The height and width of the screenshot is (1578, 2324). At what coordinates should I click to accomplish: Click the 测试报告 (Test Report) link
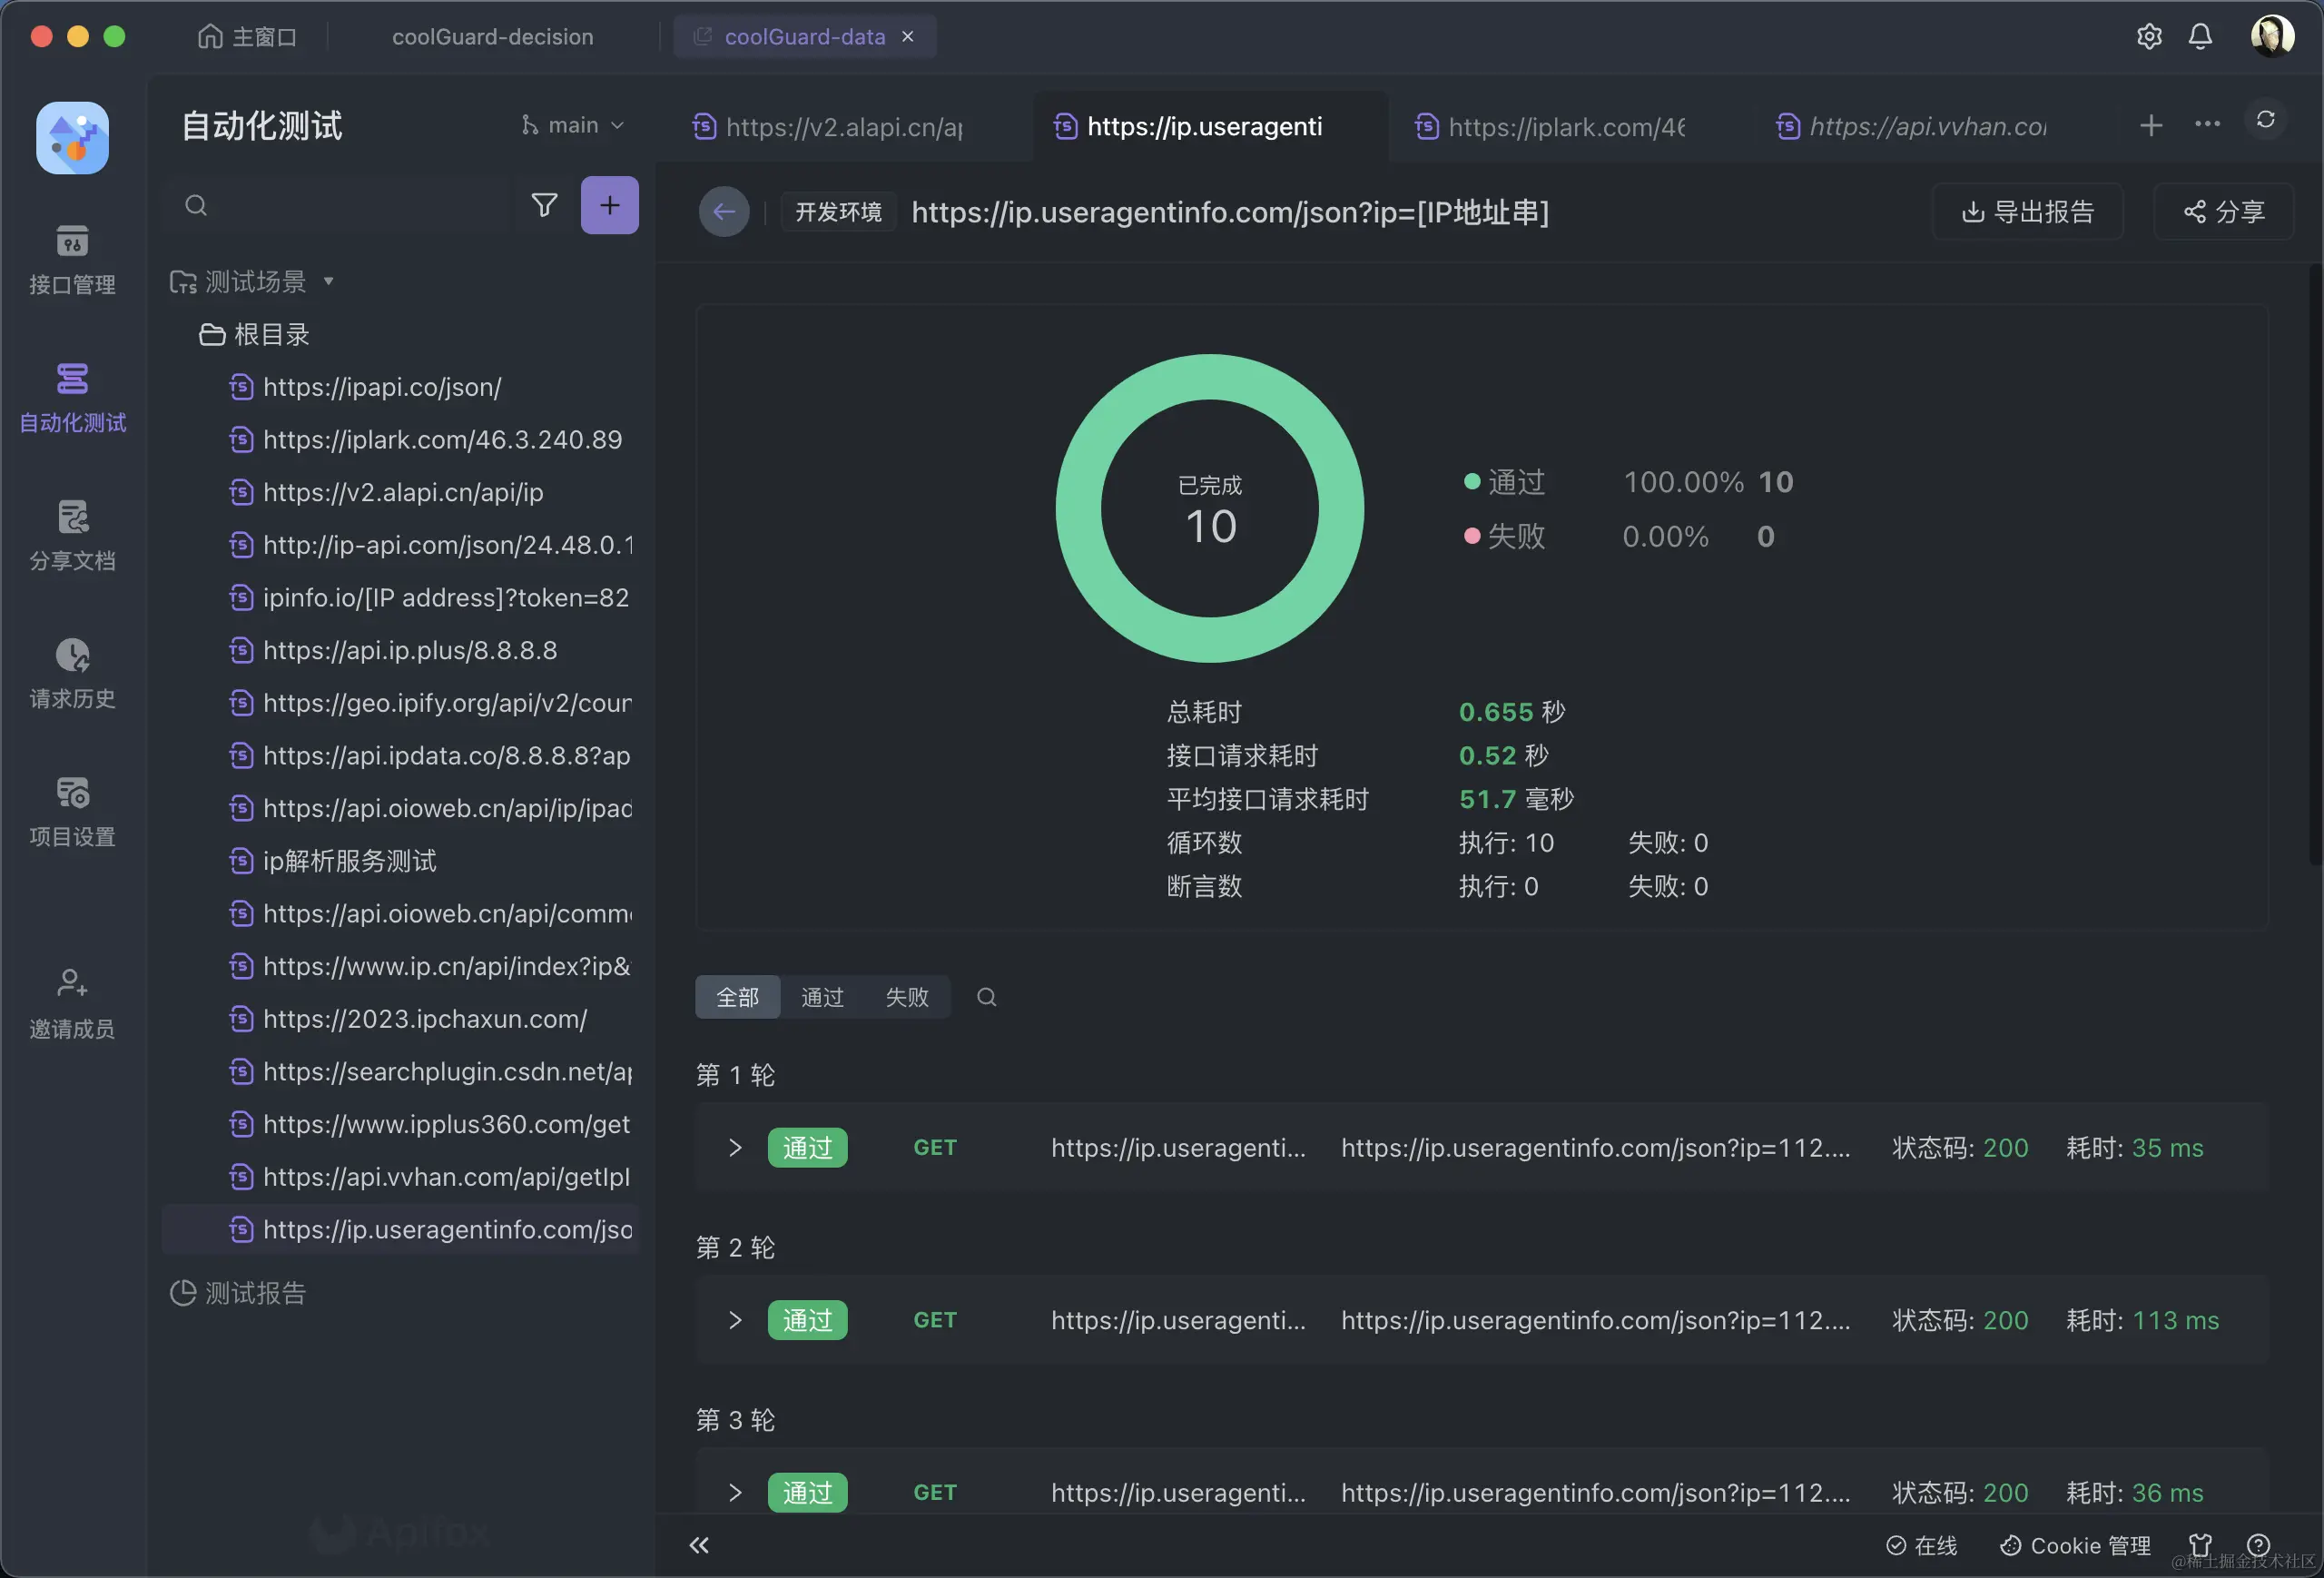pos(255,1291)
